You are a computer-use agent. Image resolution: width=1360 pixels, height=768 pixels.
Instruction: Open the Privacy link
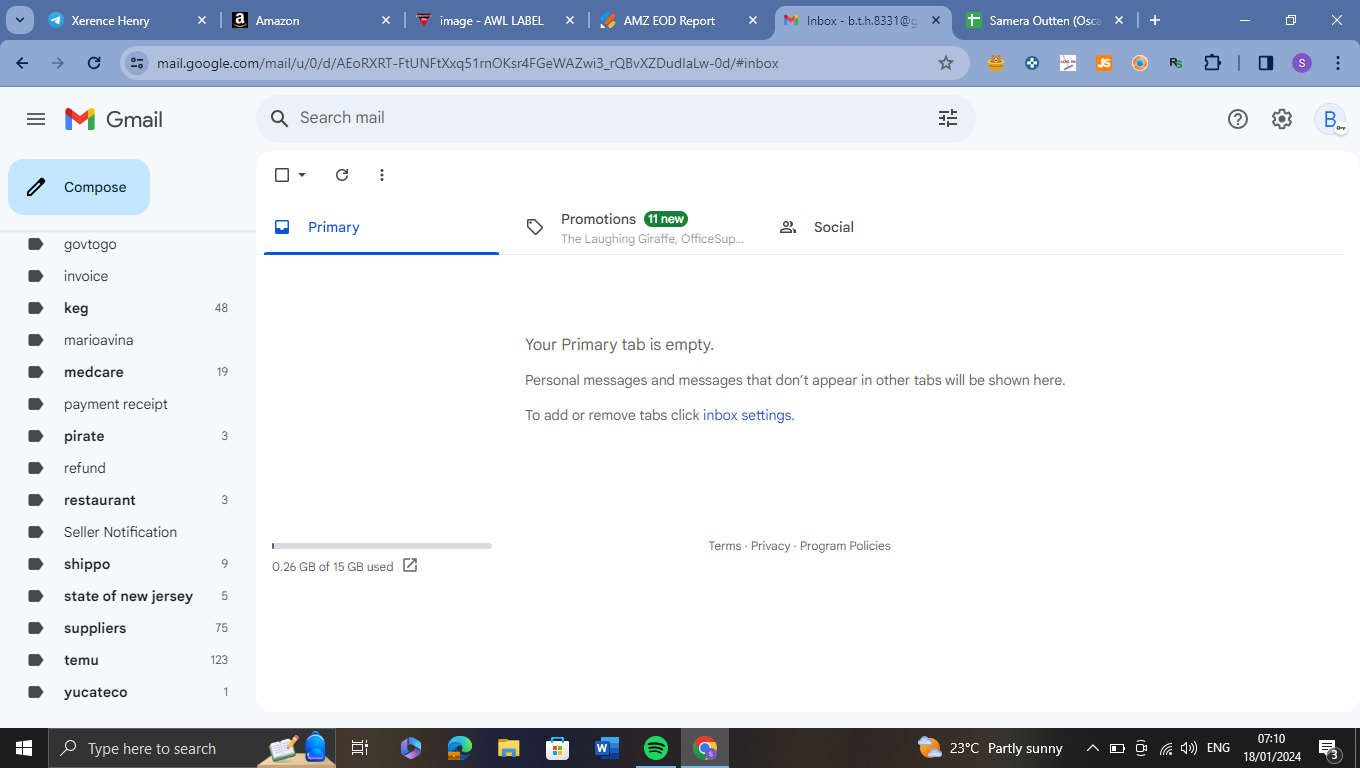770,546
